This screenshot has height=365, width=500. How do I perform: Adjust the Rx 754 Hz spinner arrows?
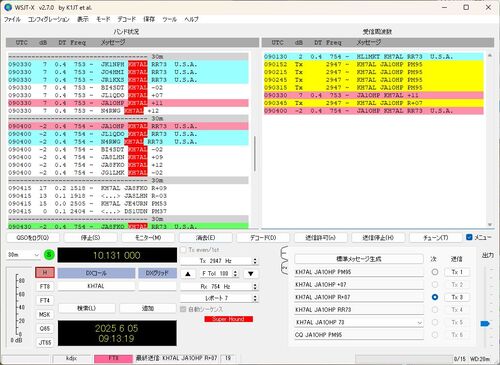point(255,286)
